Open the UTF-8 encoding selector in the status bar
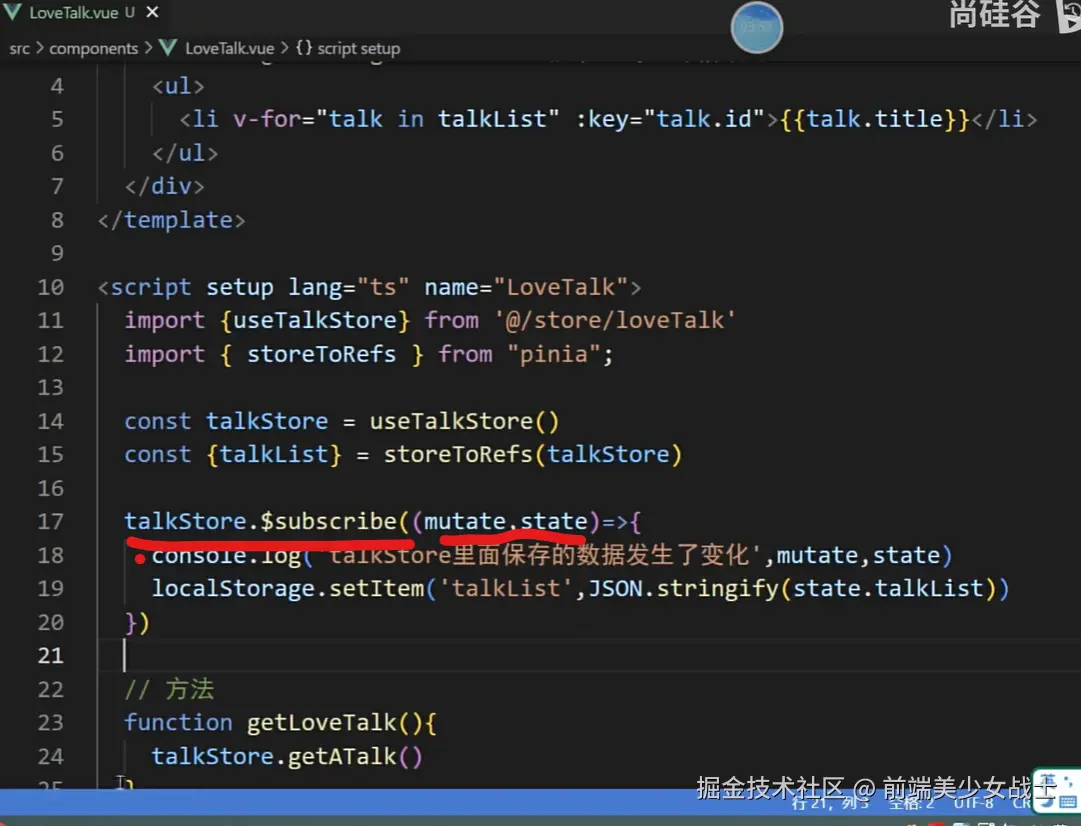This screenshot has width=1081, height=826. pos(973,803)
